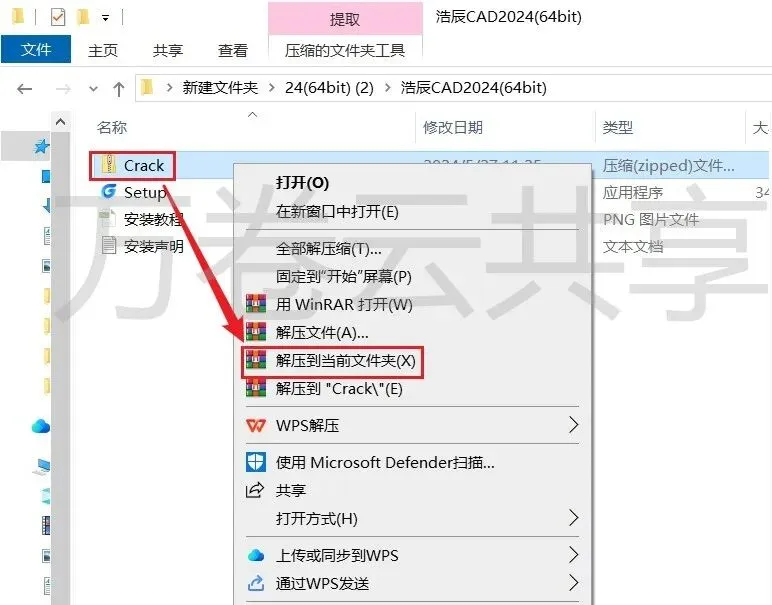Sort files by 类型 column header
772x605 pixels.
(x=617, y=127)
